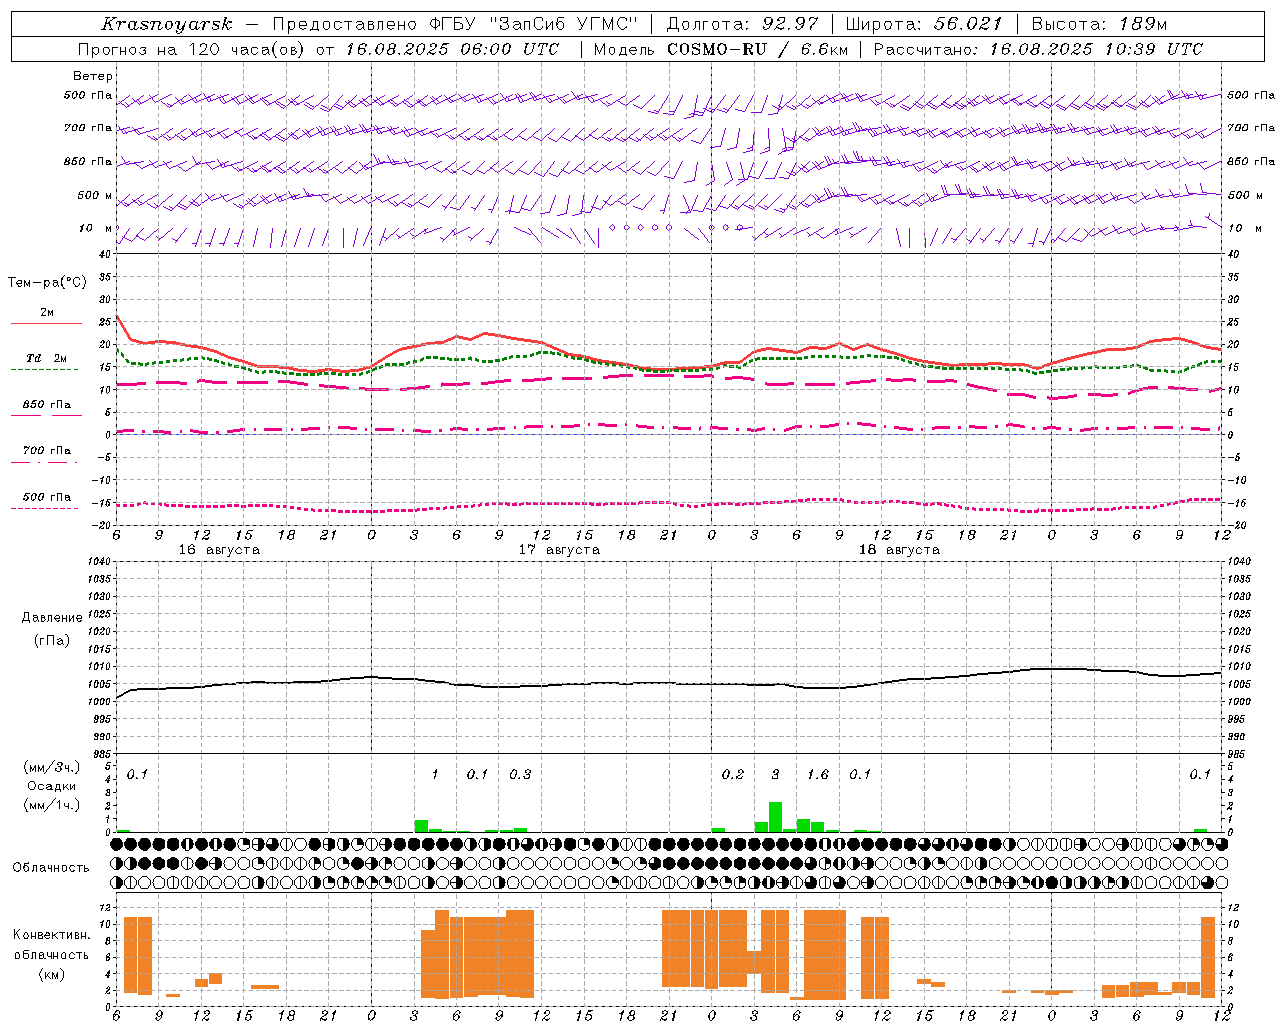Click the (км) convective cloud unit label

(51, 975)
